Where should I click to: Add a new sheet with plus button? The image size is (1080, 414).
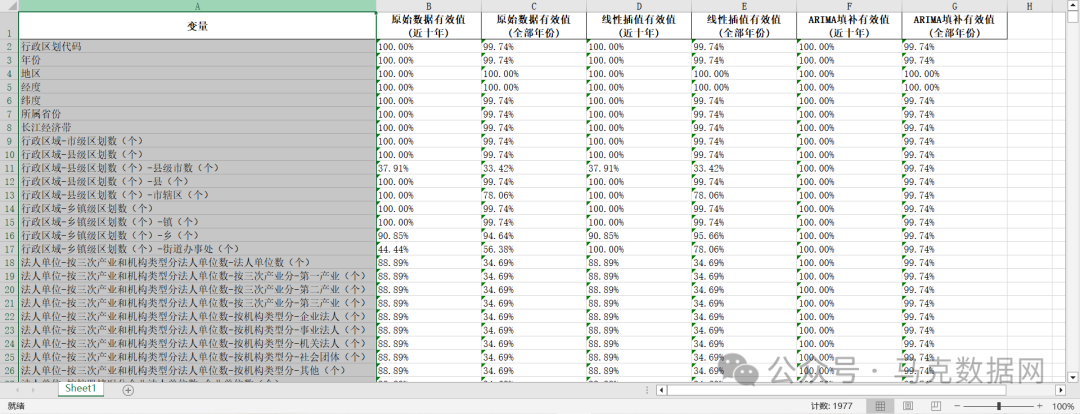tap(127, 390)
